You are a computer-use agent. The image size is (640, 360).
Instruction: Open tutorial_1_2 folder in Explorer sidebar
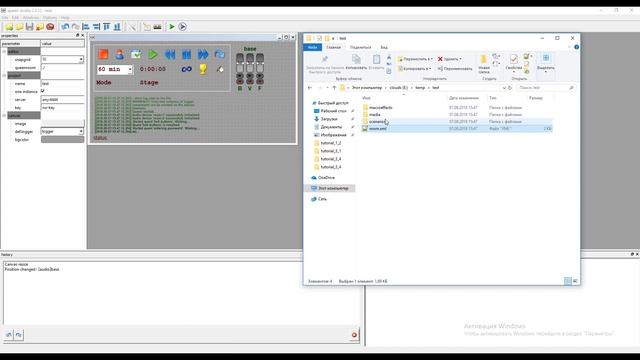(x=331, y=143)
